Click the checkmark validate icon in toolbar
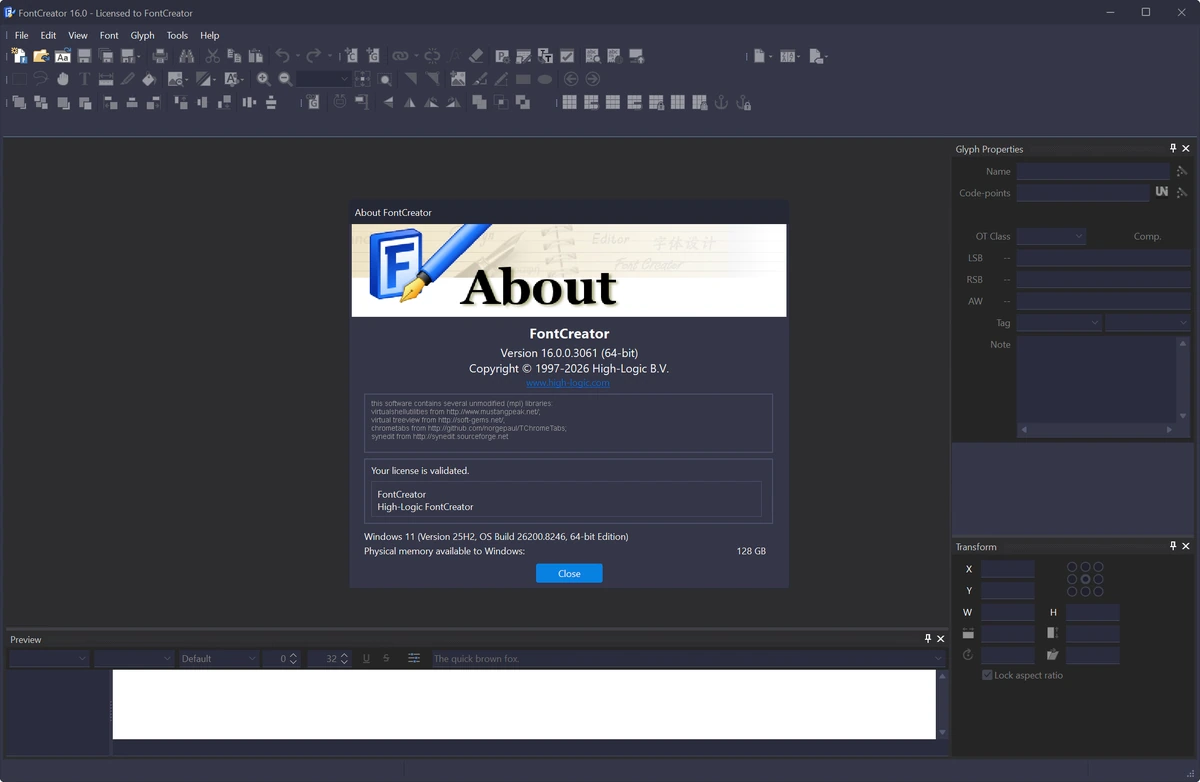 (x=567, y=56)
